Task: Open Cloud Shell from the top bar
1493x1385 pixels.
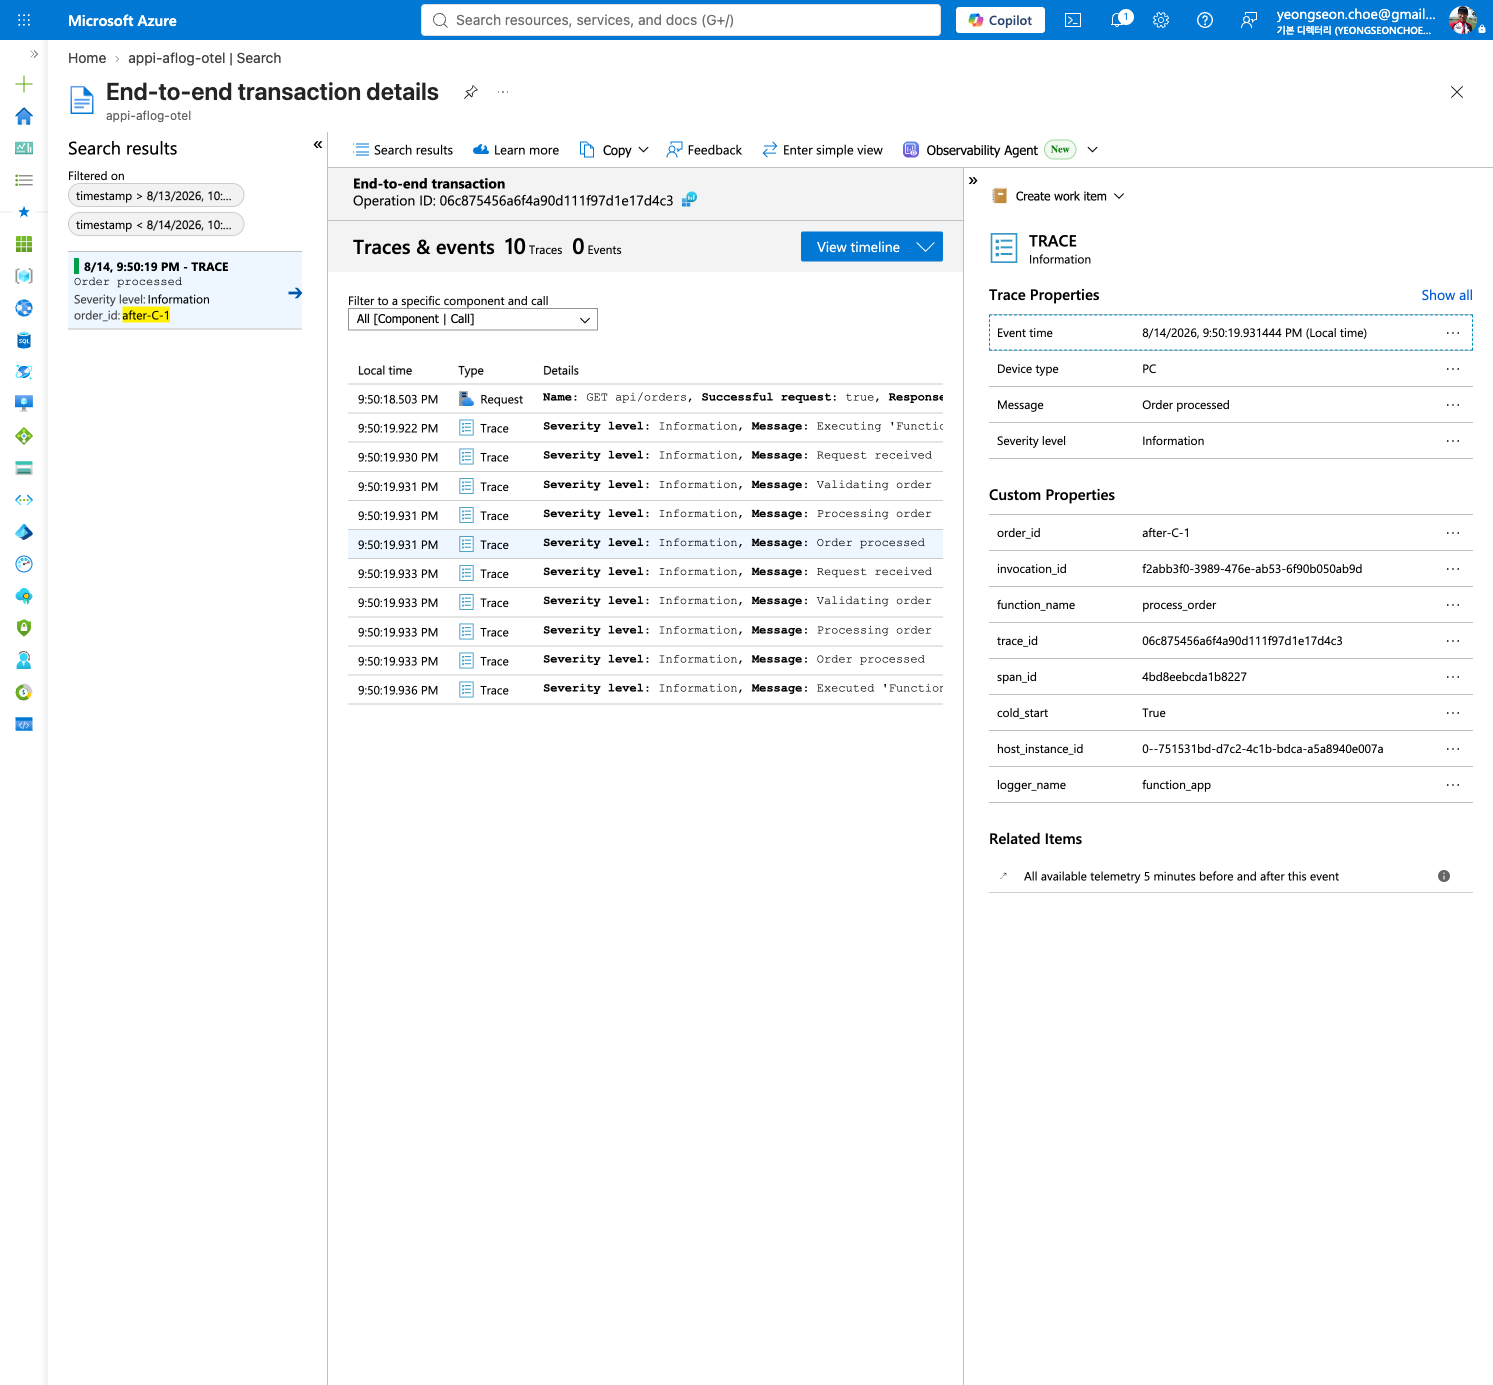Action: tap(1073, 20)
